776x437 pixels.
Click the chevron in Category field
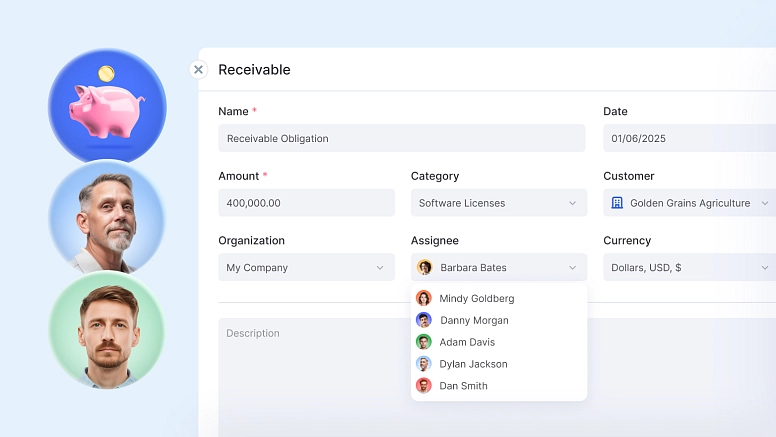(573, 203)
